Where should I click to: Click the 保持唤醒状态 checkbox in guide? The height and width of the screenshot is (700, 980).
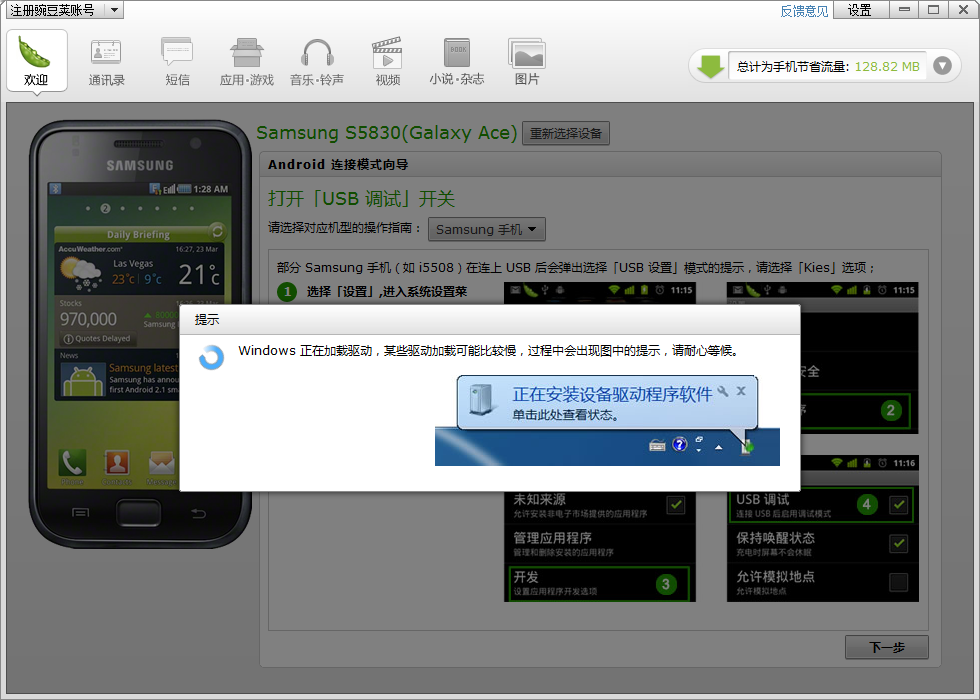(x=899, y=544)
